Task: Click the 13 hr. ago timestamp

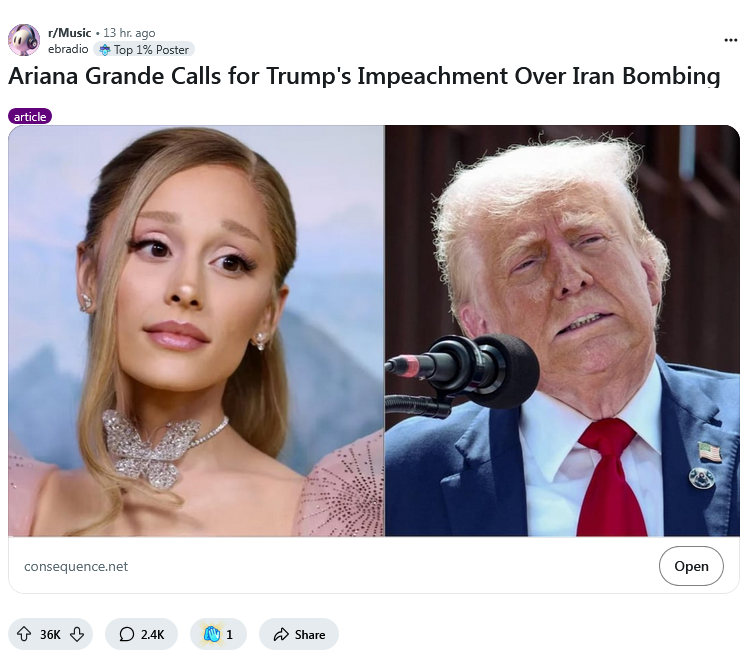Action: point(129,33)
